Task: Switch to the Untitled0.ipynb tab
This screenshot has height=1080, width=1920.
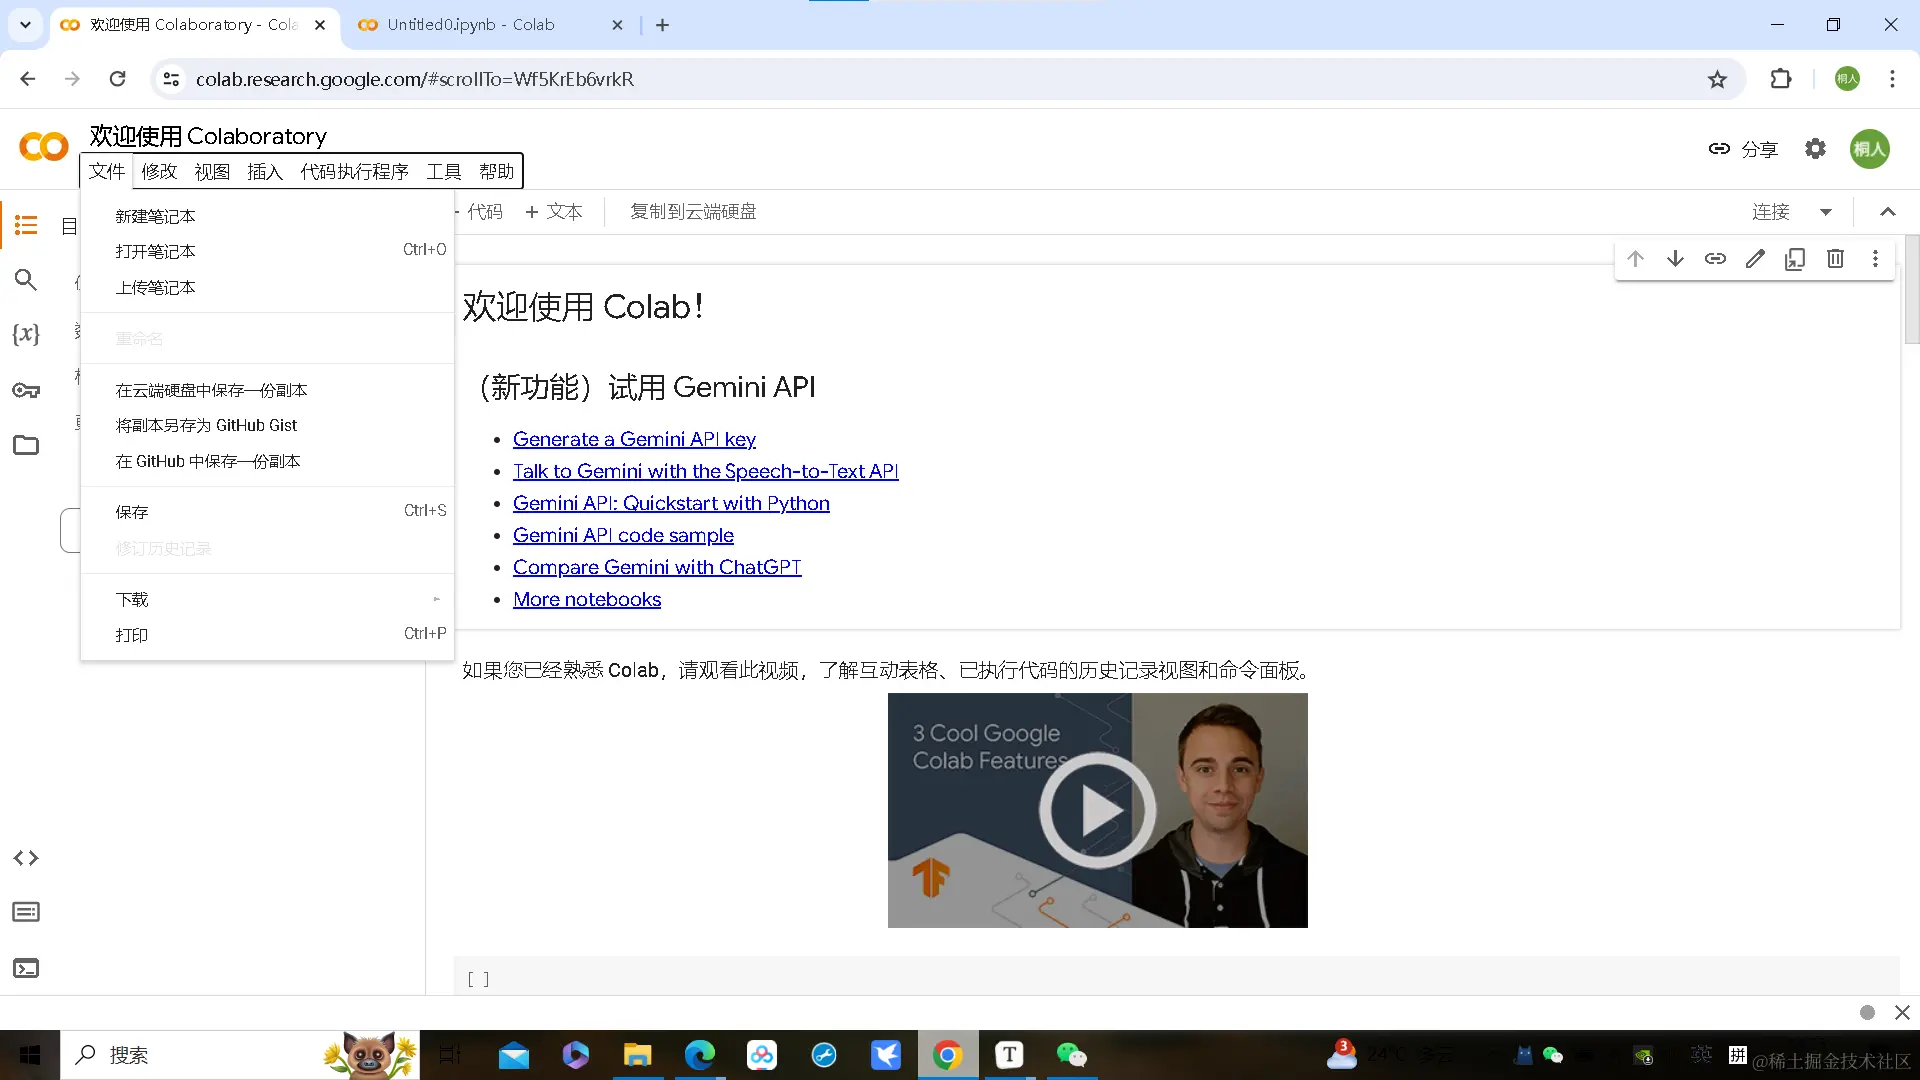Action: click(x=470, y=25)
